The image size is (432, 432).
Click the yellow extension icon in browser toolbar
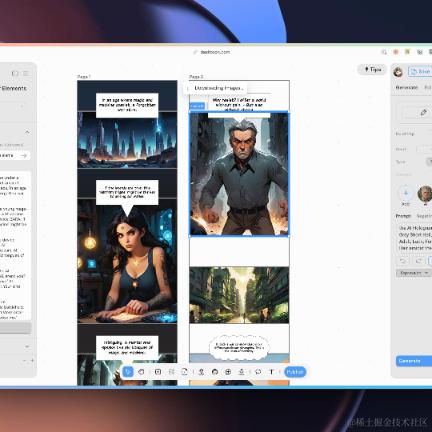click(x=407, y=52)
